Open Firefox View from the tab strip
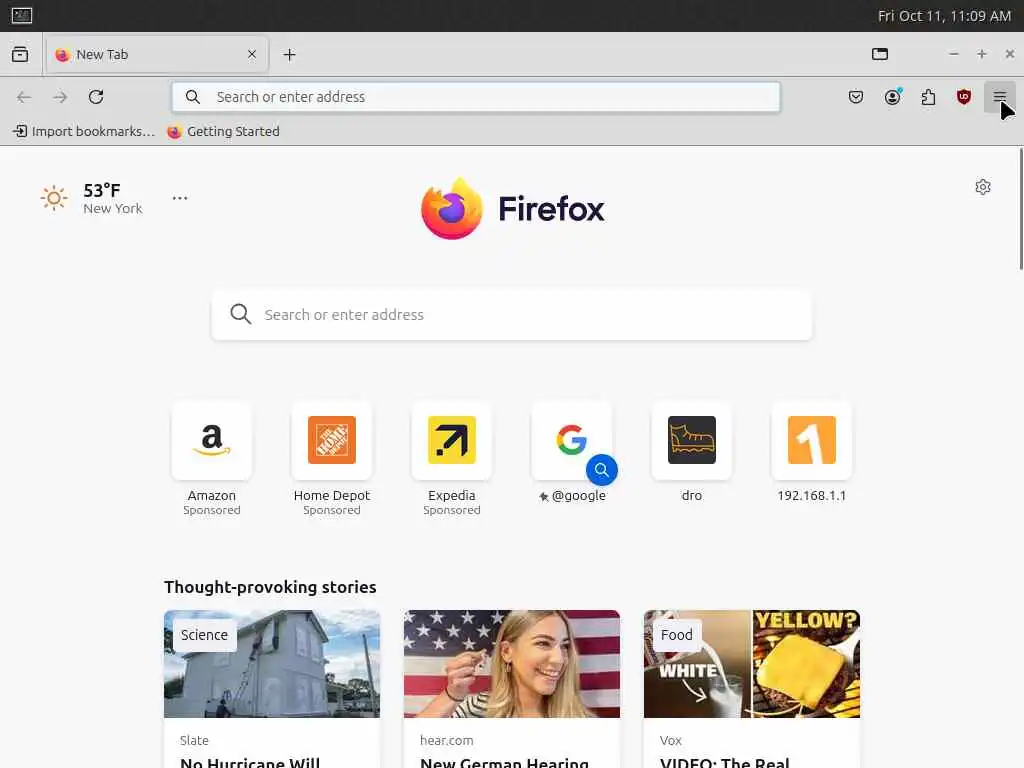 click(20, 54)
